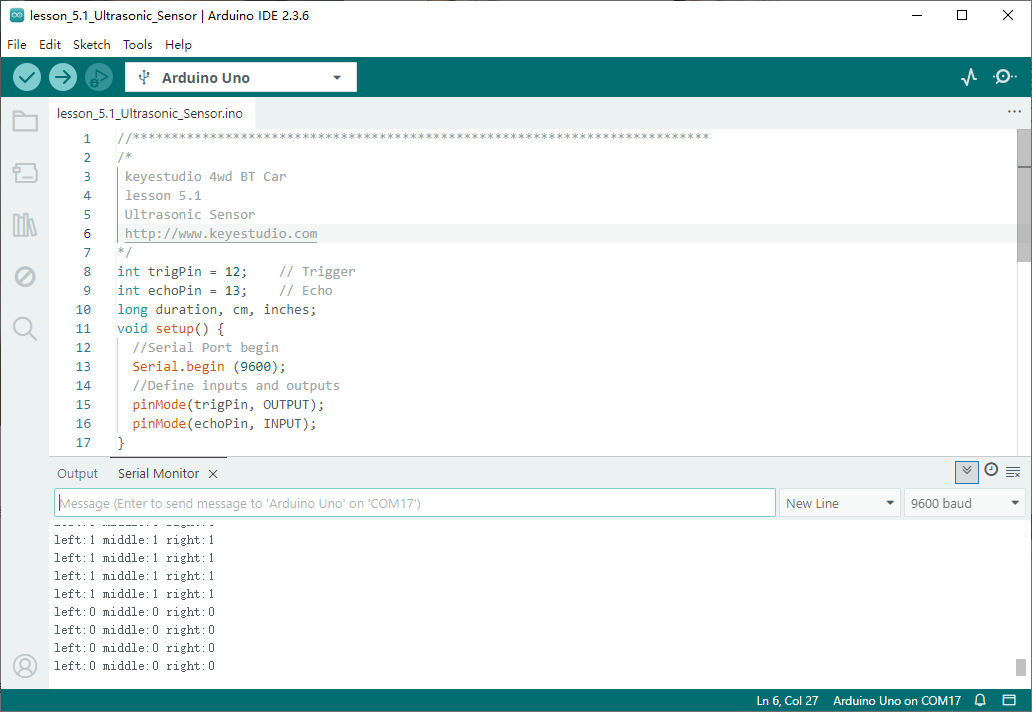Open the Tools menu
This screenshot has width=1032, height=712.
(x=138, y=45)
